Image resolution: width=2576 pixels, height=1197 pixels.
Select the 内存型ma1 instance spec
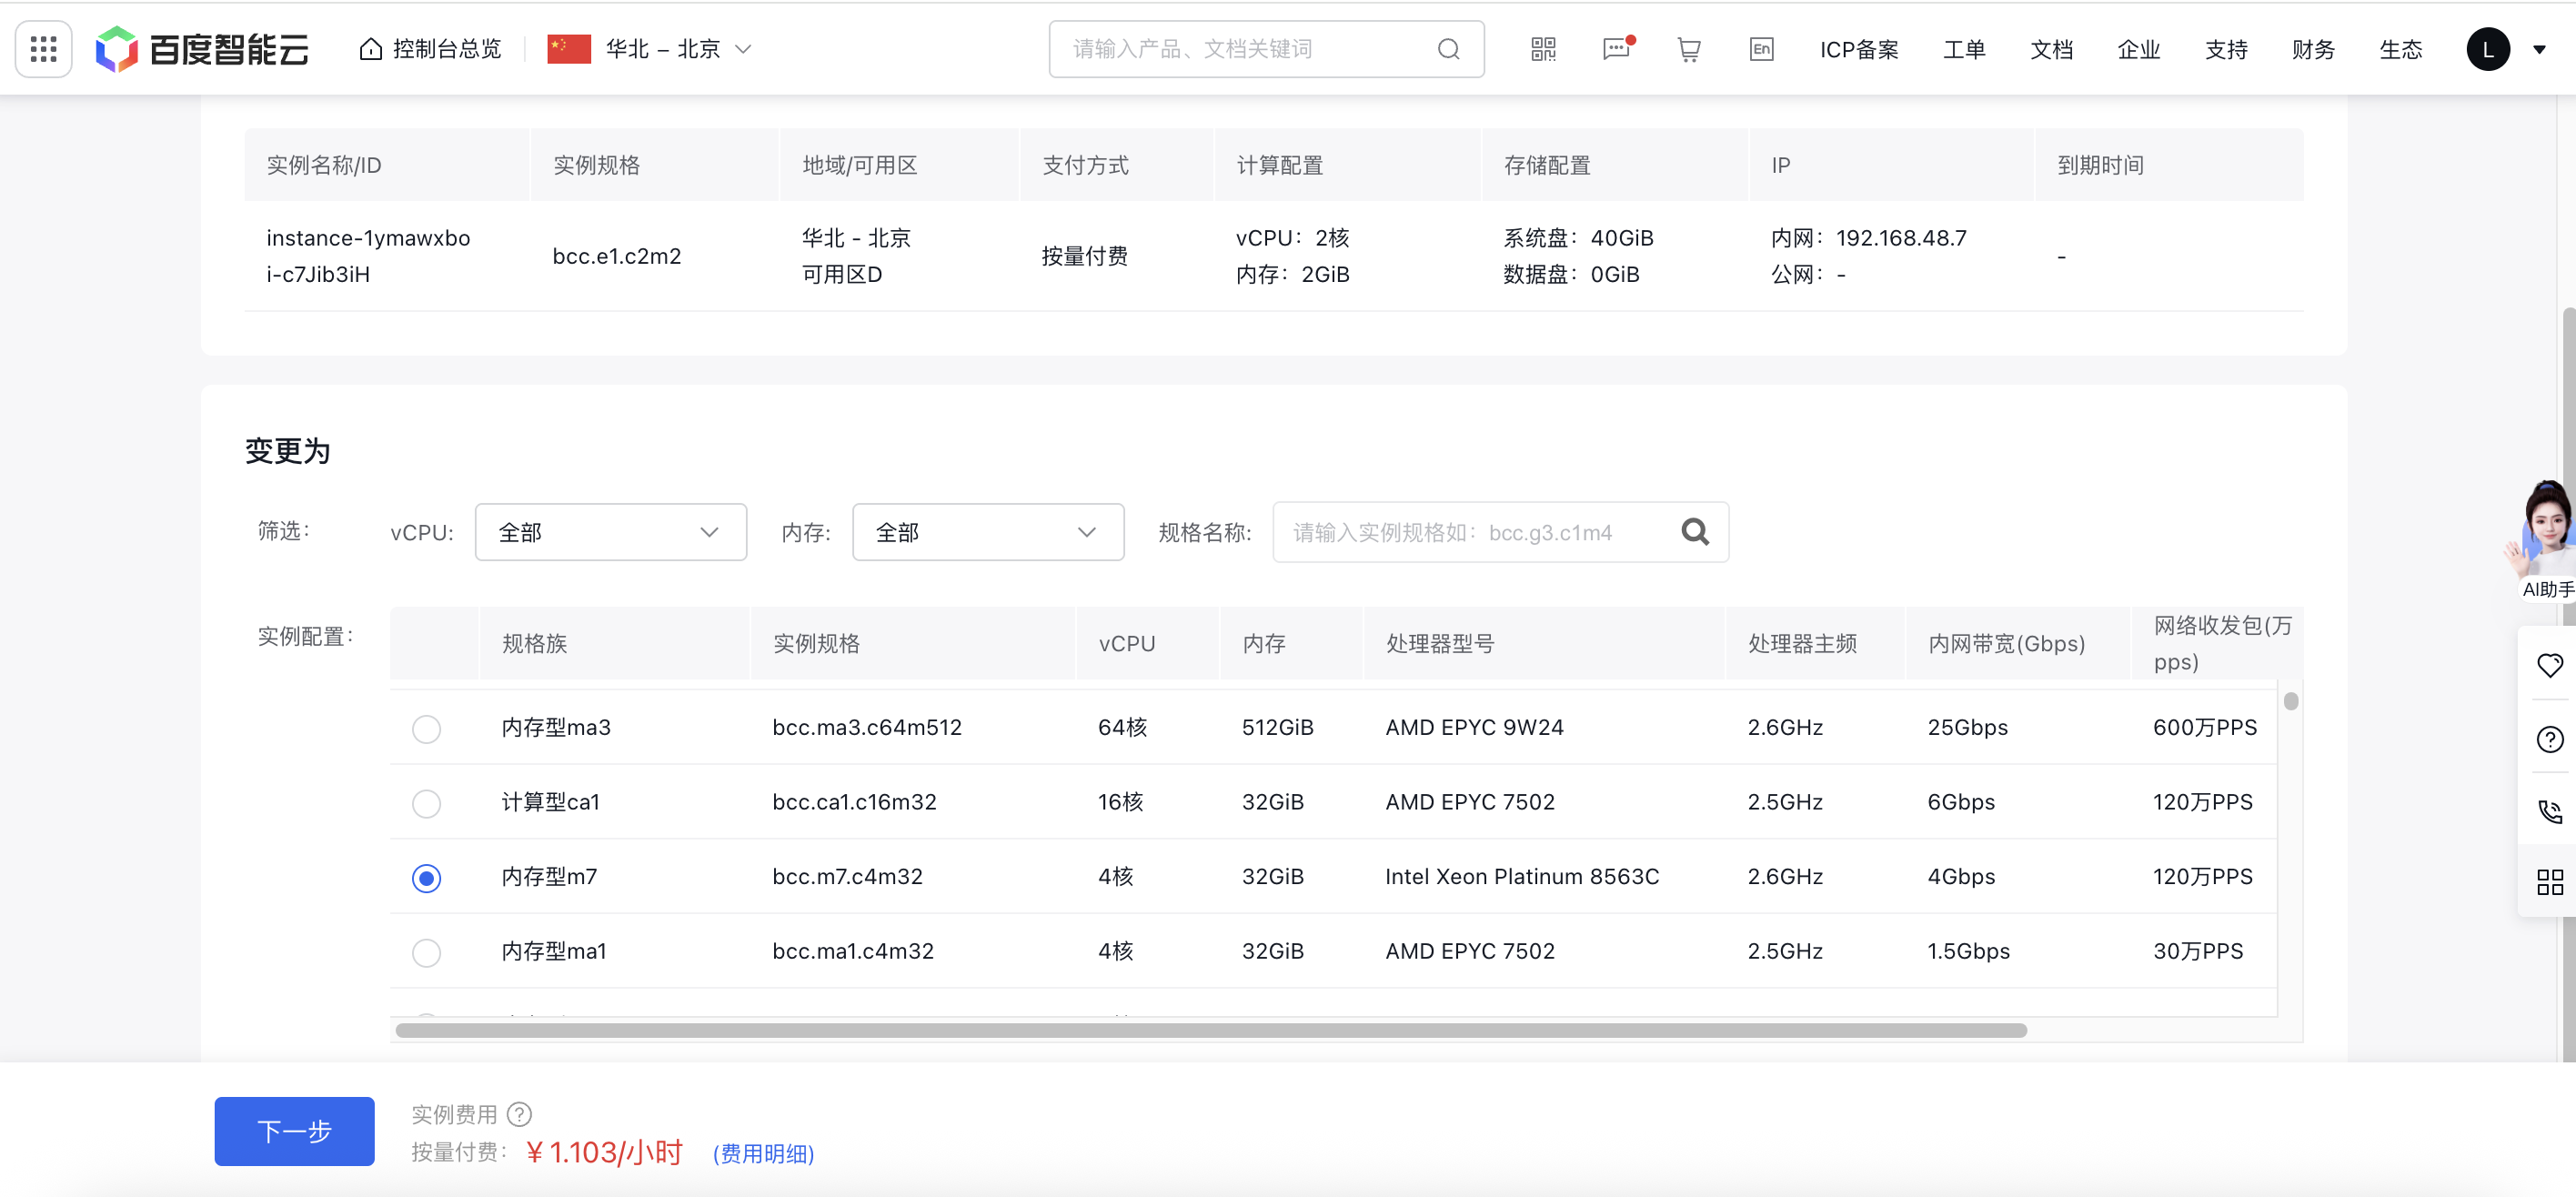tap(427, 952)
